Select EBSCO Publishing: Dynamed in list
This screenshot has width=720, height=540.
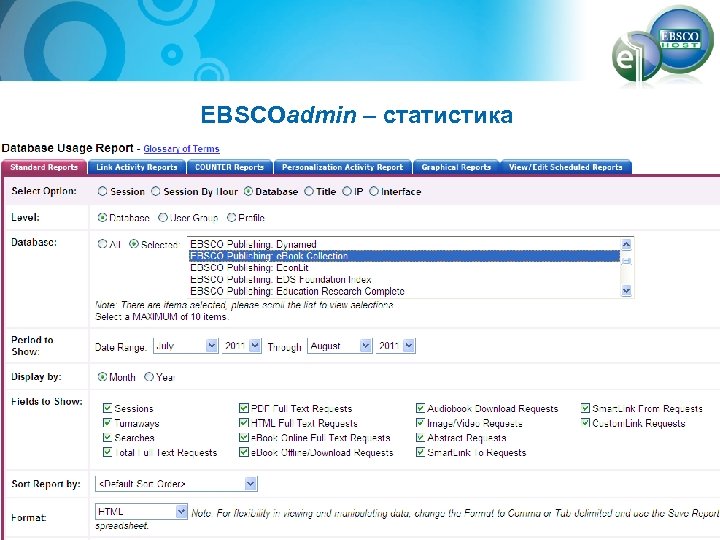(x=404, y=244)
